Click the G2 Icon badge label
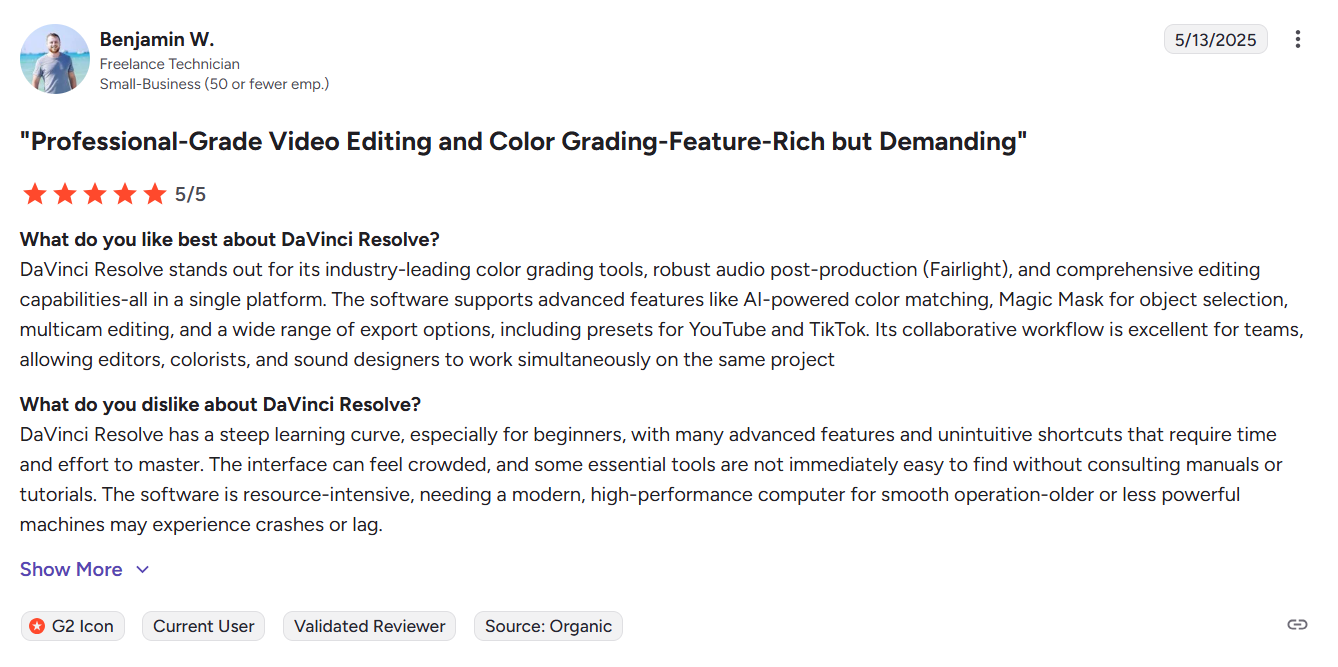1338x667 pixels. [x=82, y=626]
